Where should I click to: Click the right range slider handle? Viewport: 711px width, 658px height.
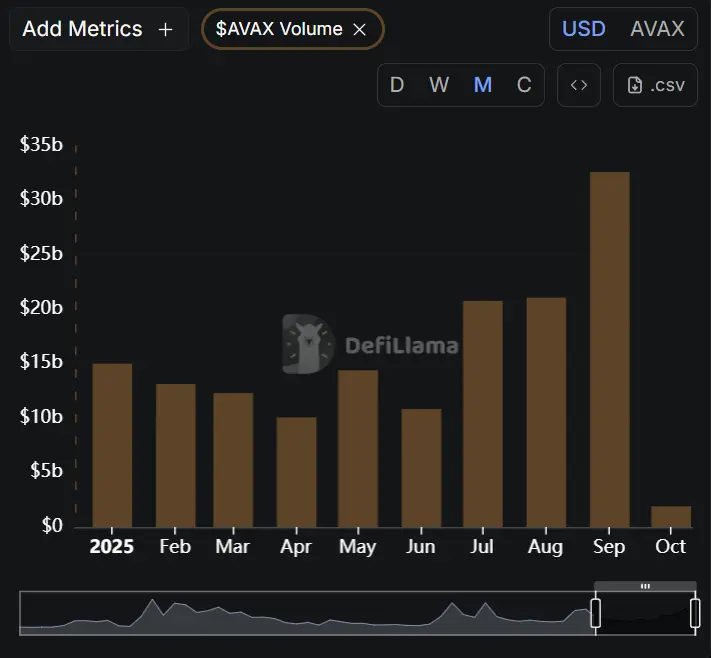pos(695,613)
